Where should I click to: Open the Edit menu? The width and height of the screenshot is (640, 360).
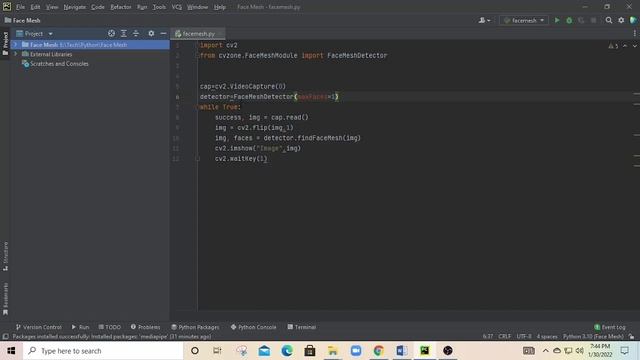tap(36, 7)
